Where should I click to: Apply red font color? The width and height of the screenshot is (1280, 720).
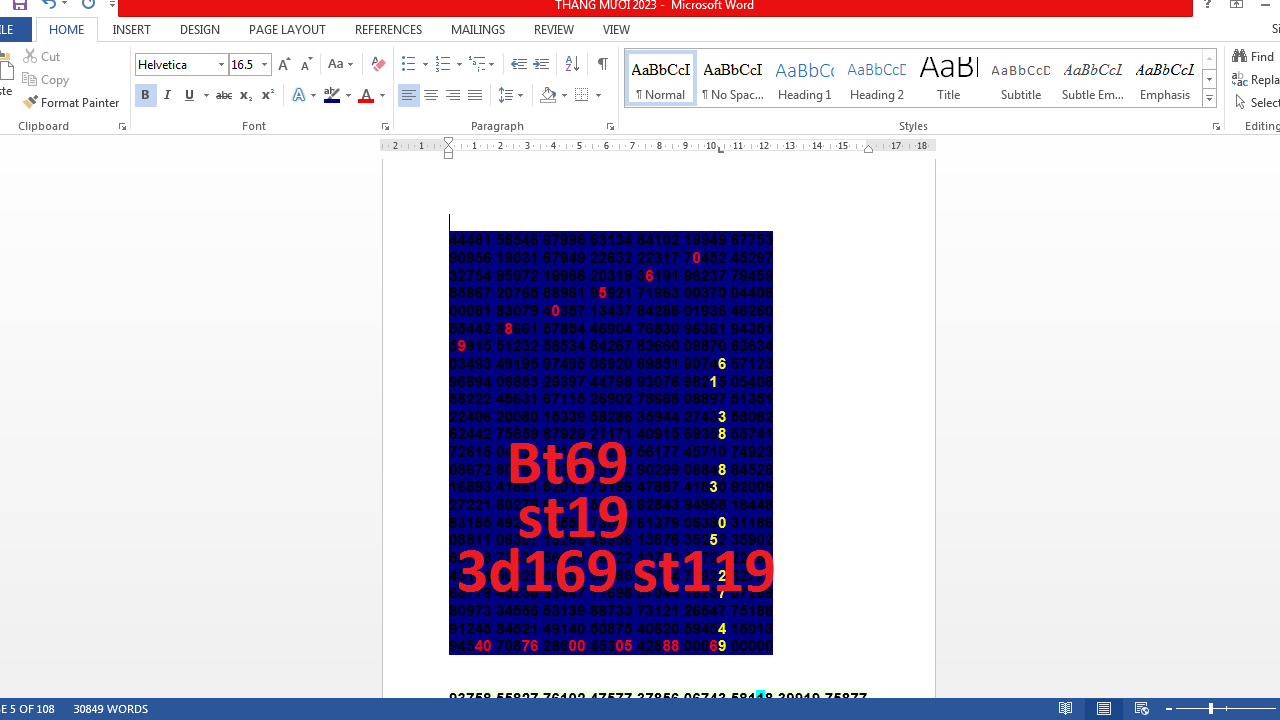366,95
